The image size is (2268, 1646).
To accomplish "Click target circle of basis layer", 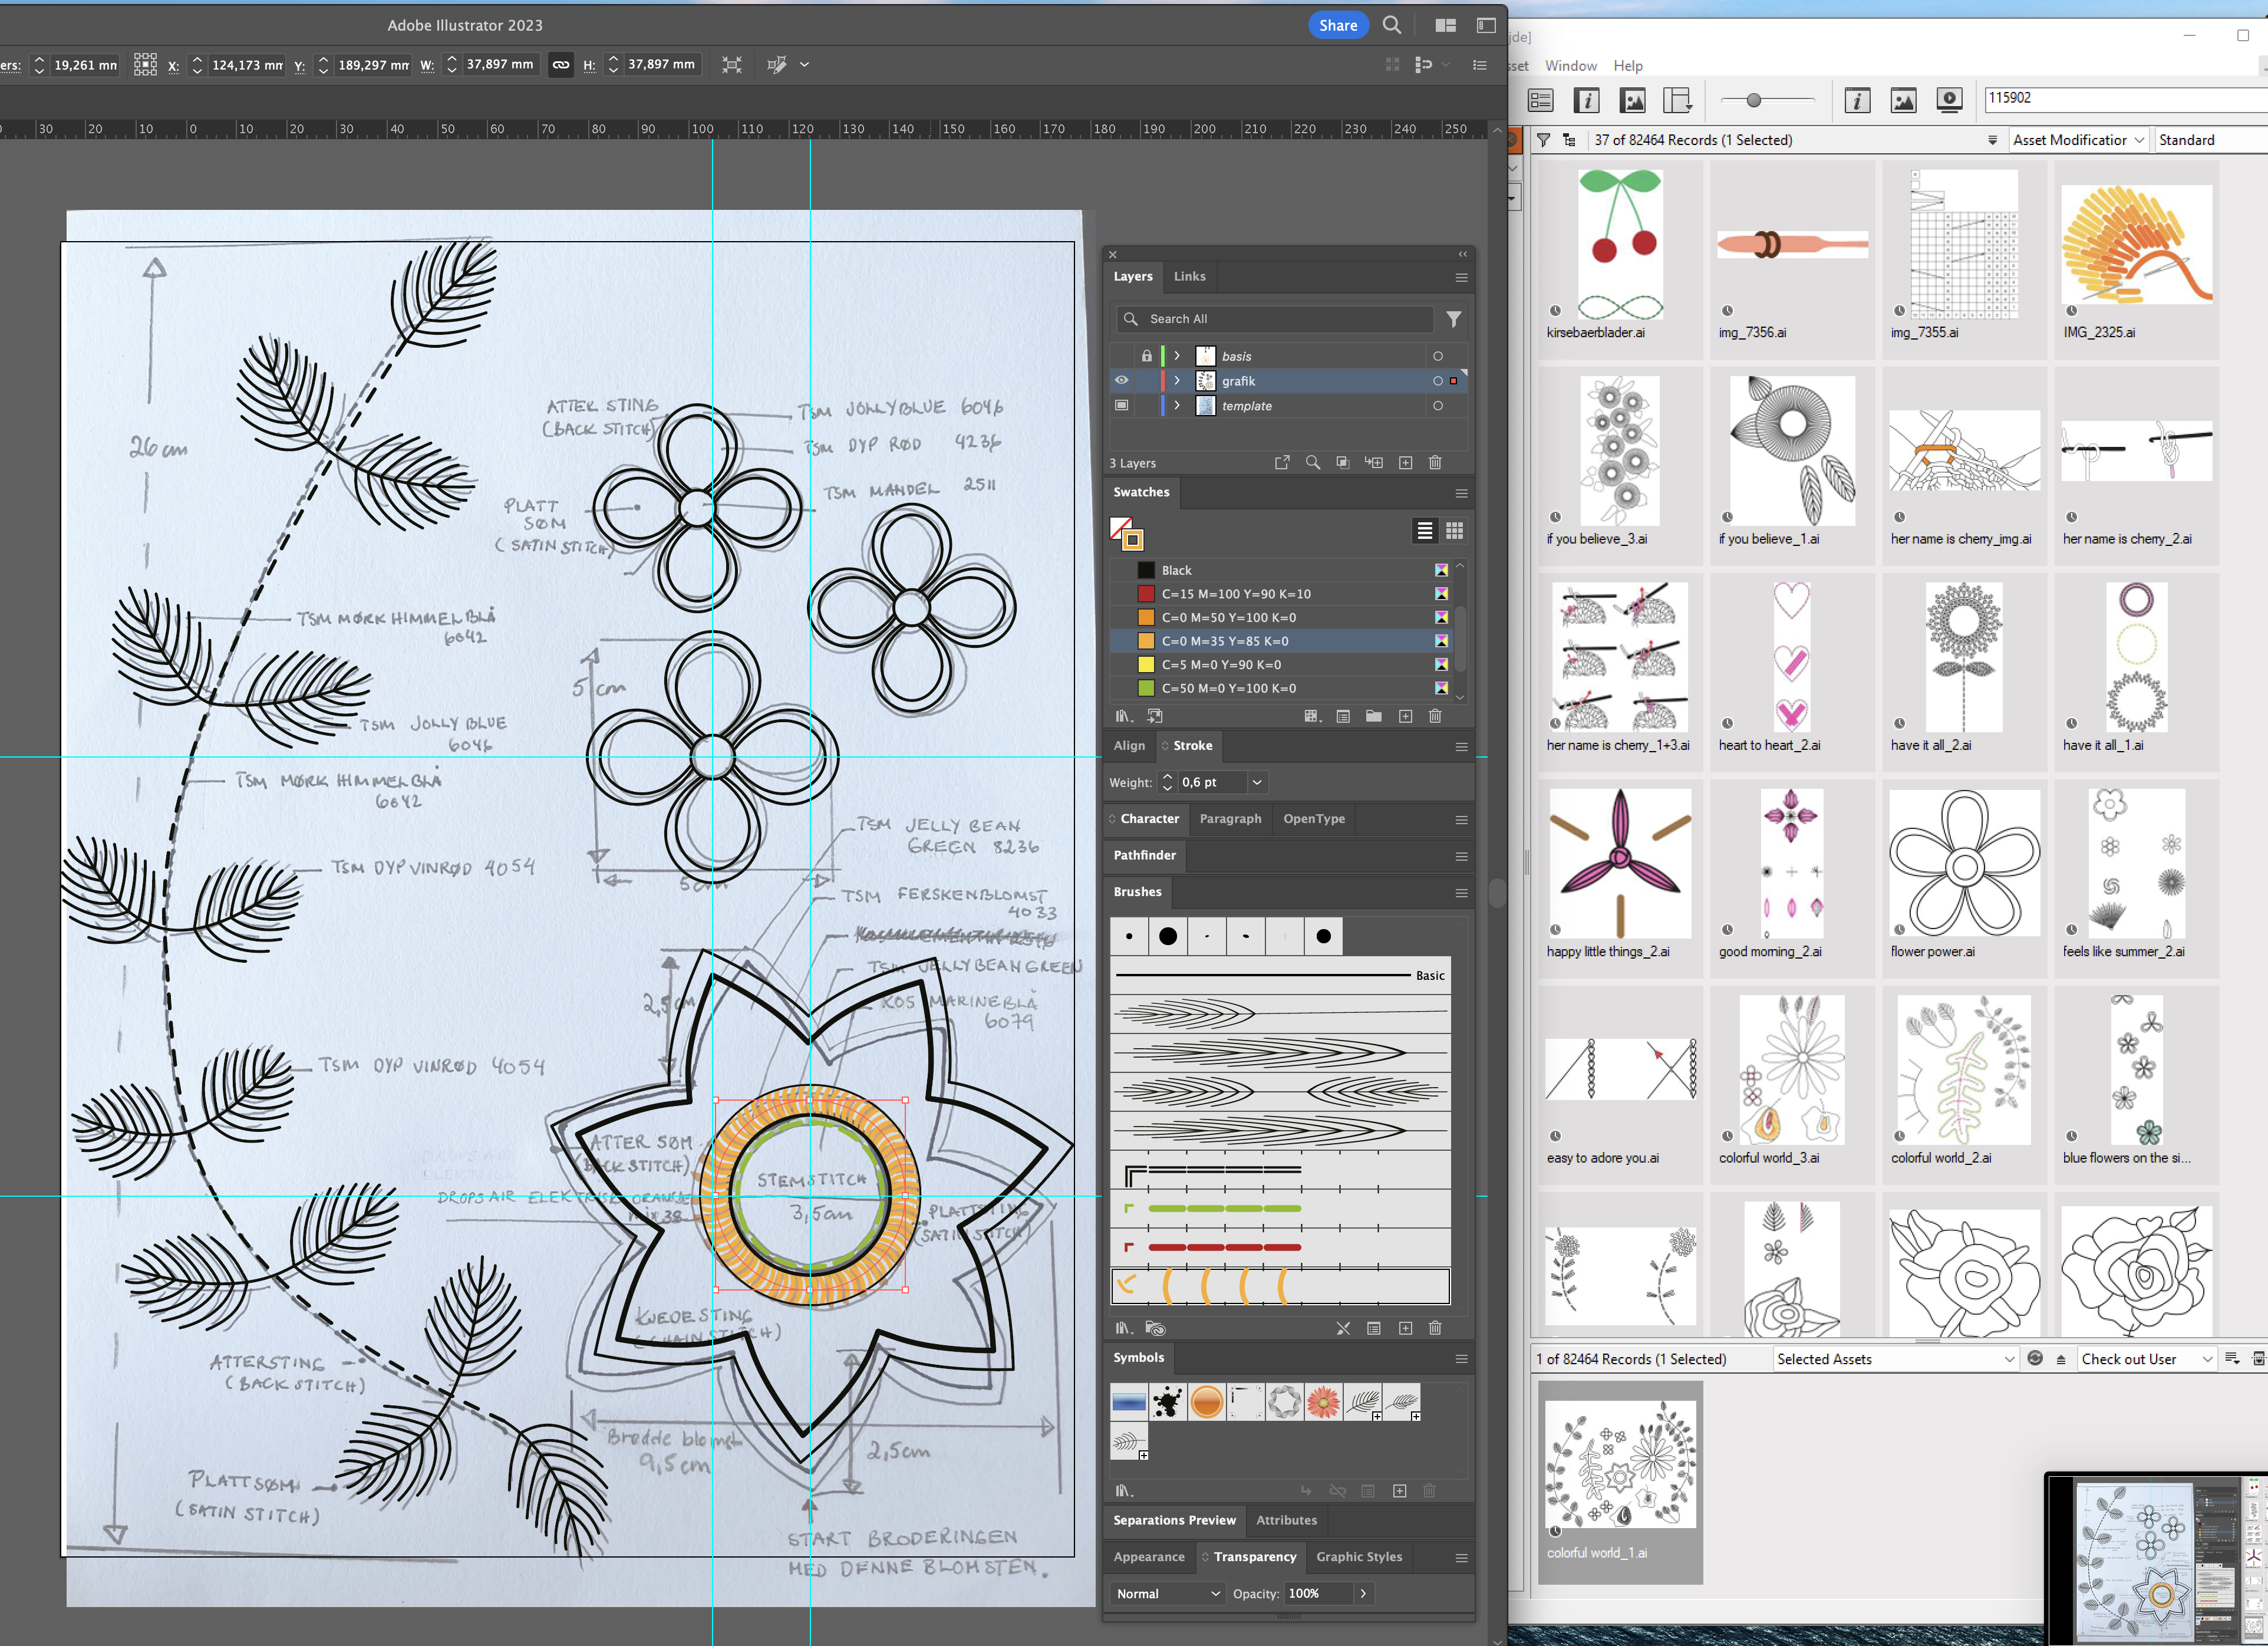I will tap(1437, 356).
